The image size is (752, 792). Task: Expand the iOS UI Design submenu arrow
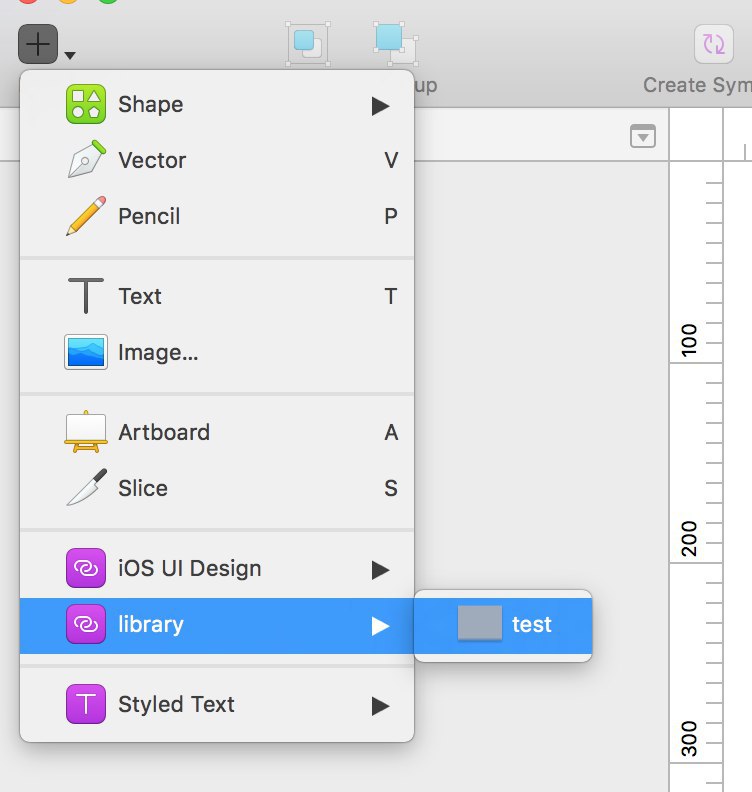coord(380,570)
